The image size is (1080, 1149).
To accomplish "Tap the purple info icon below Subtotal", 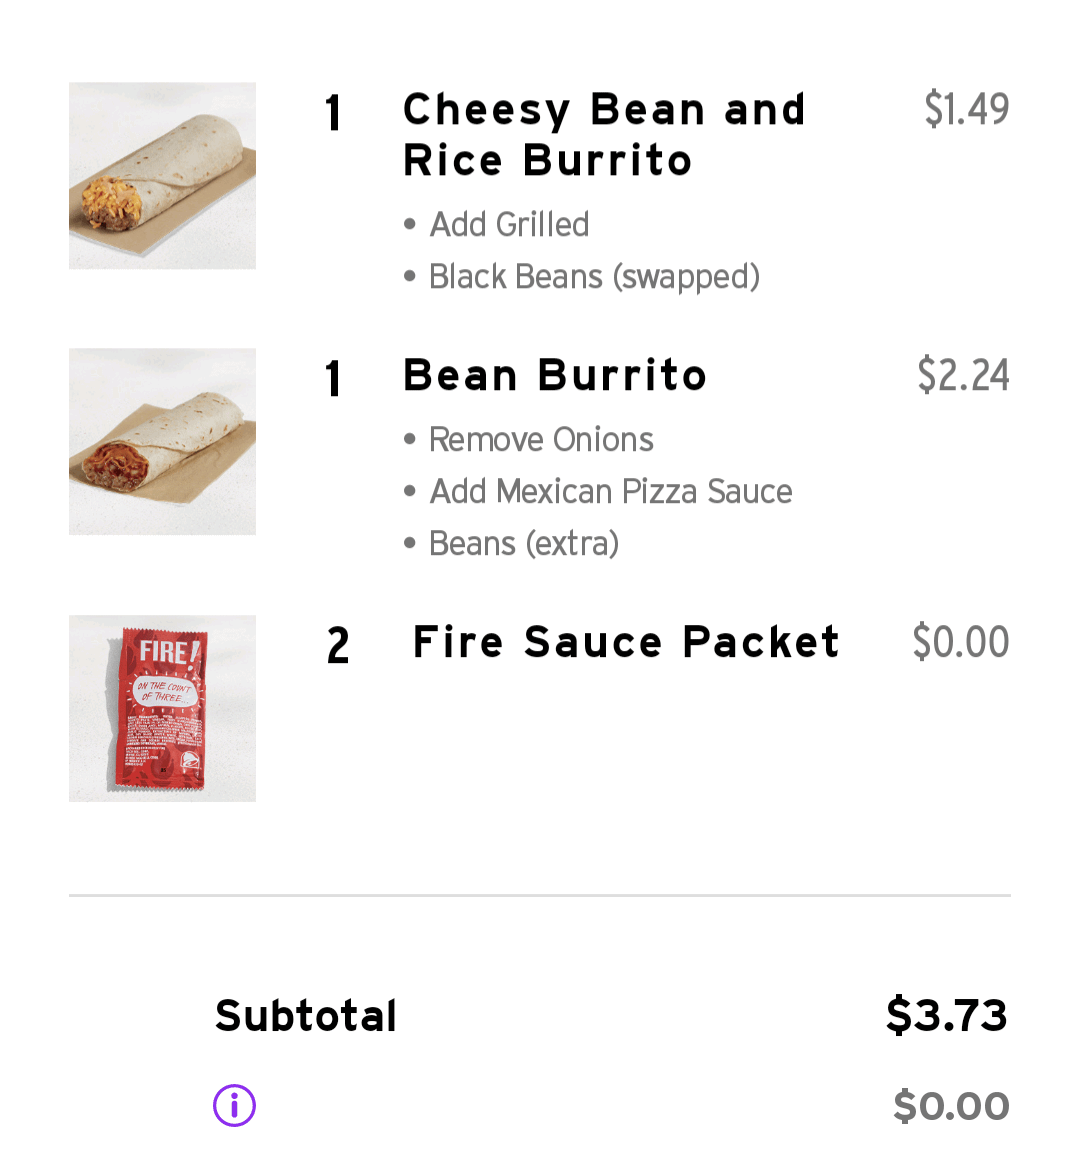I will click(234, 1105).
